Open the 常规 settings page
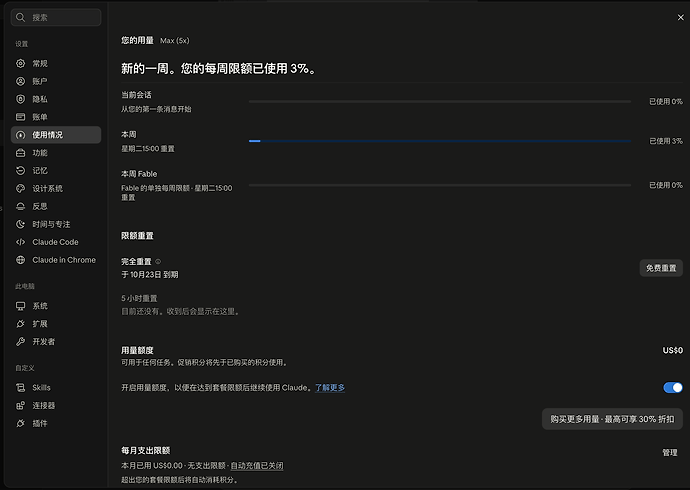The width and height of the screenshot is (690, 490). coord(56,63)
